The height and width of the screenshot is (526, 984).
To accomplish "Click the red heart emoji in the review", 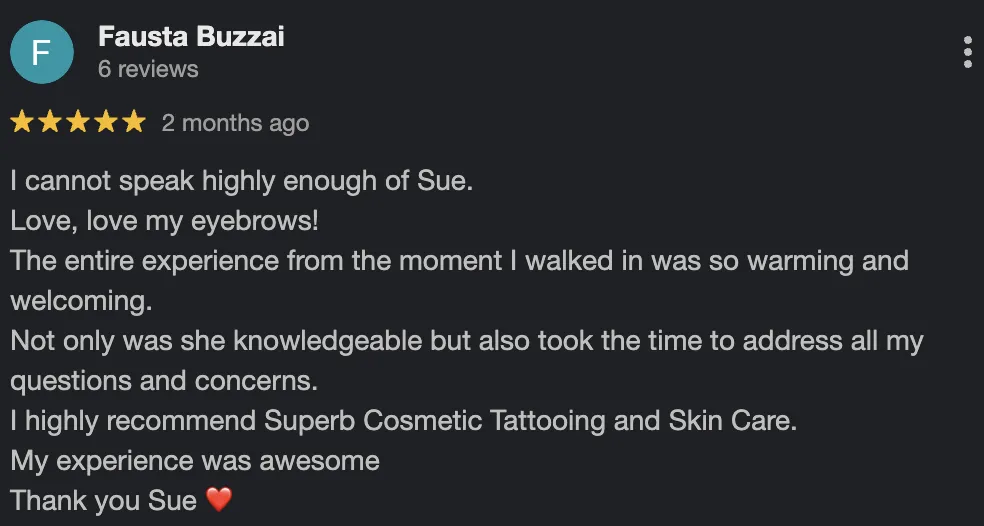I will [218, 499].
